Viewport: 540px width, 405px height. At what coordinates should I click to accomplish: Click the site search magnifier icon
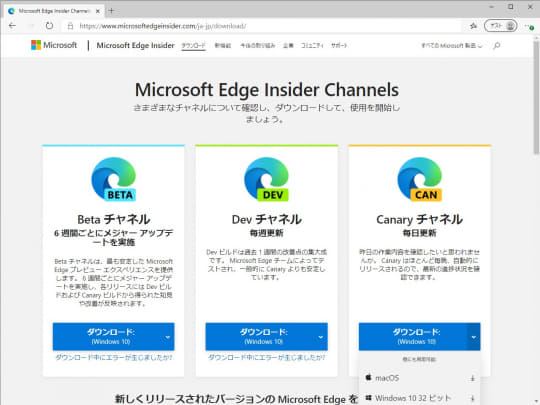coord(497,45)
